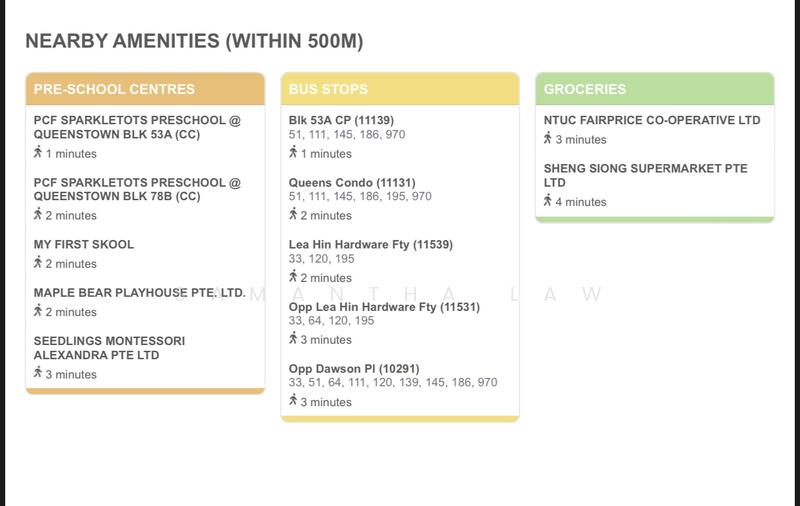Screen dimensions: 800x506
Task: Click walking icon under Sheng Siong Supermarket
Action: 548,201
